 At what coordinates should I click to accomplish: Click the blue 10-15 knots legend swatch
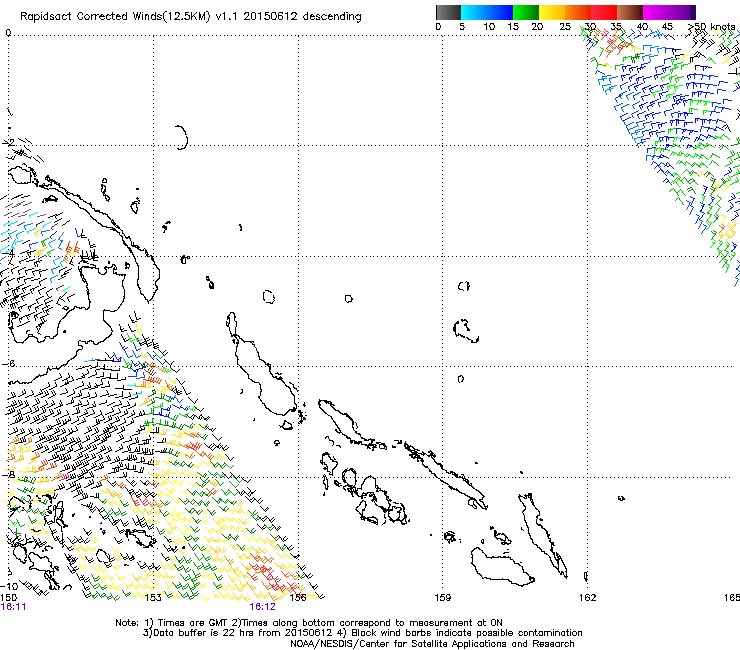(500, 12)
